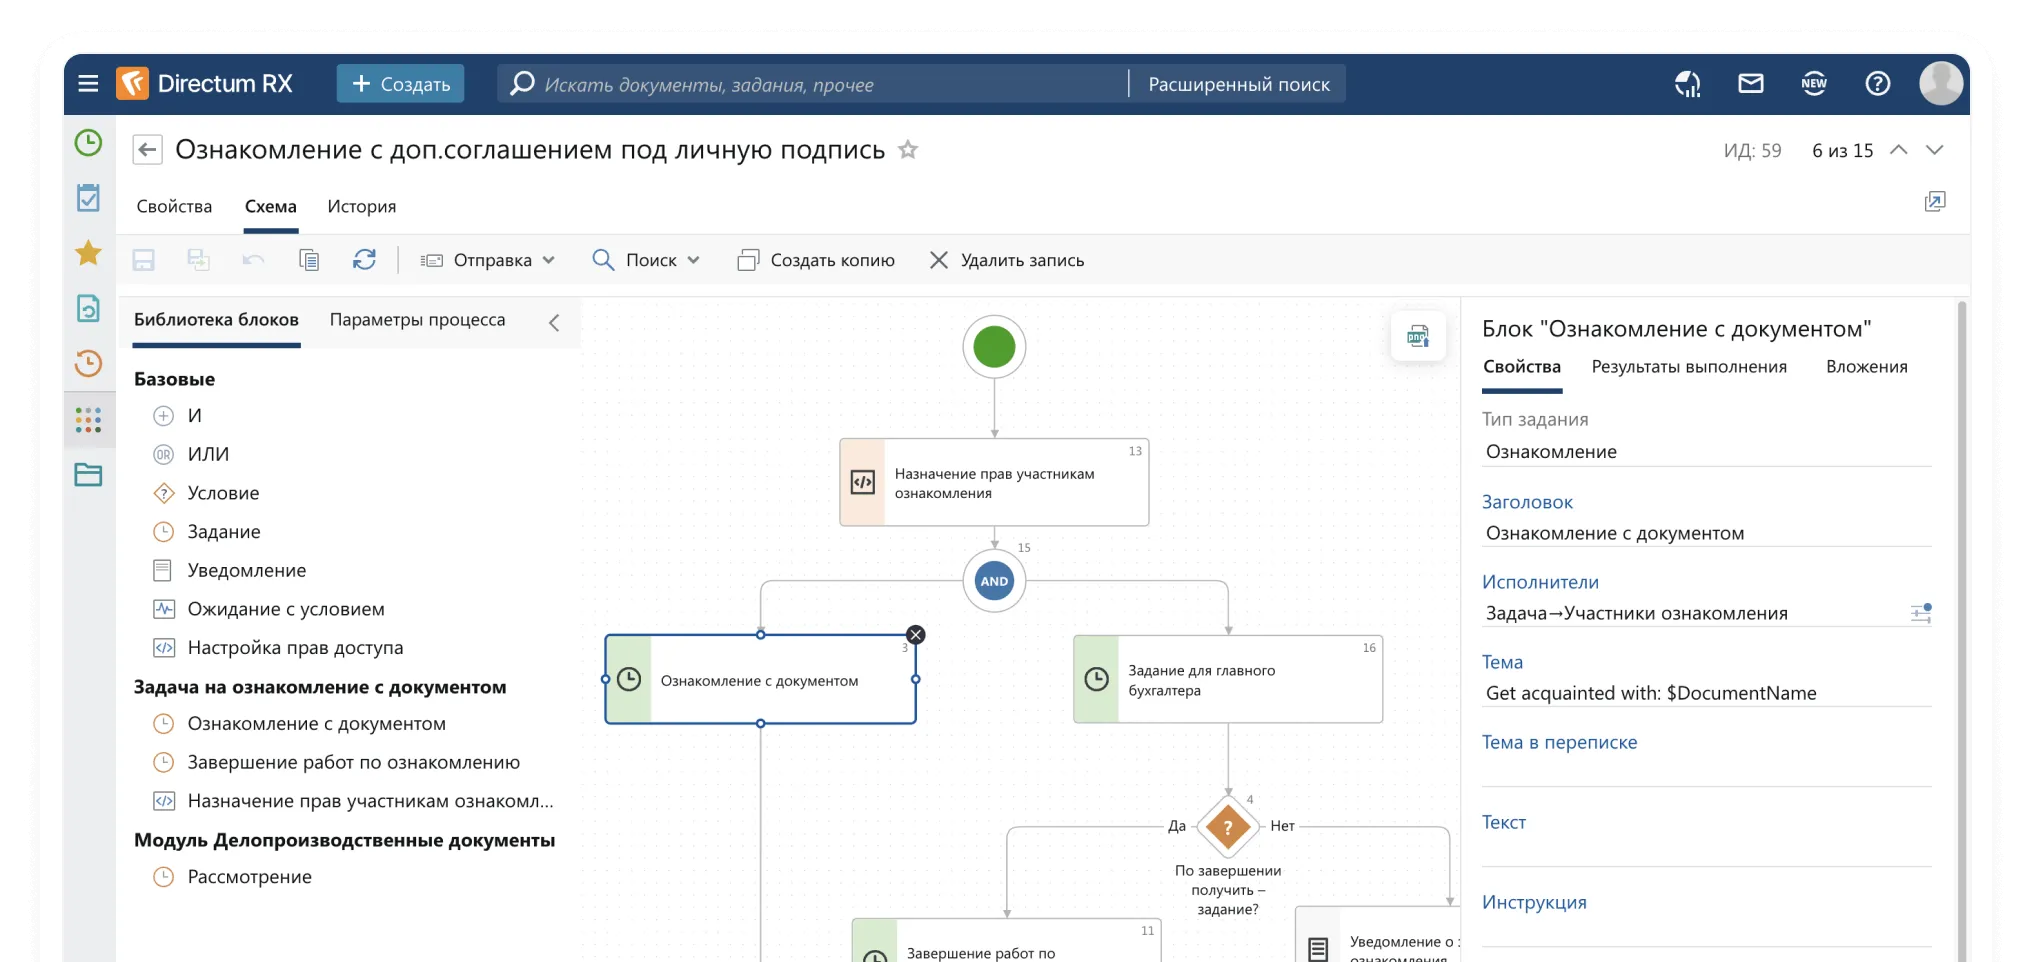Open the Favorites star in sidebar
Image resolution: width=2032 pixels, height=962 pixels.
pos(88,253)
